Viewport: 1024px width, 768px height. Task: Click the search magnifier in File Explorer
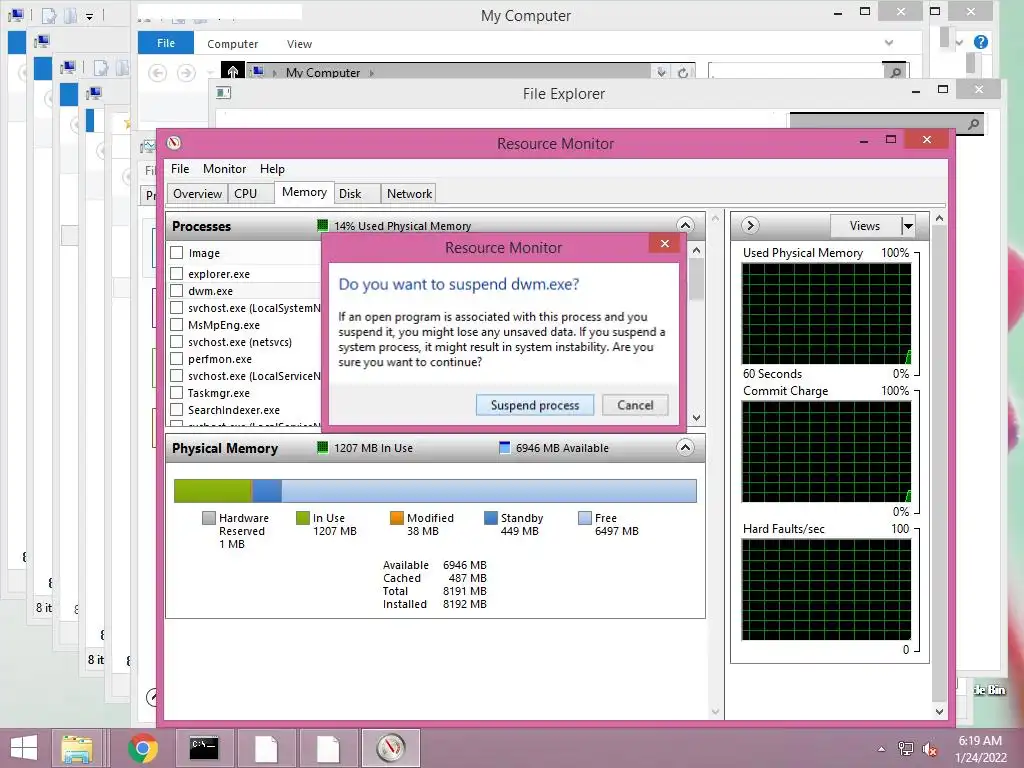coord(973,123)
